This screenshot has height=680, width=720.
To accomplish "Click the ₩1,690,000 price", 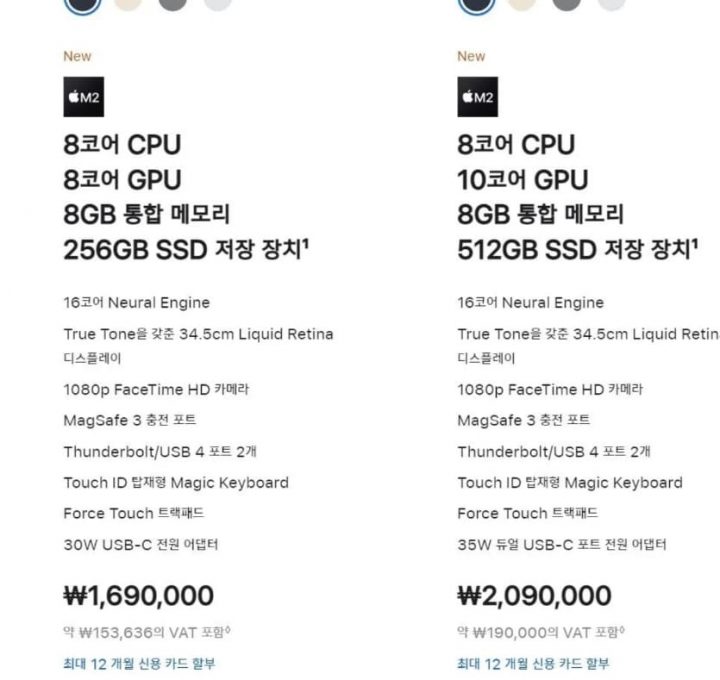I will click(x=139, y=596).
